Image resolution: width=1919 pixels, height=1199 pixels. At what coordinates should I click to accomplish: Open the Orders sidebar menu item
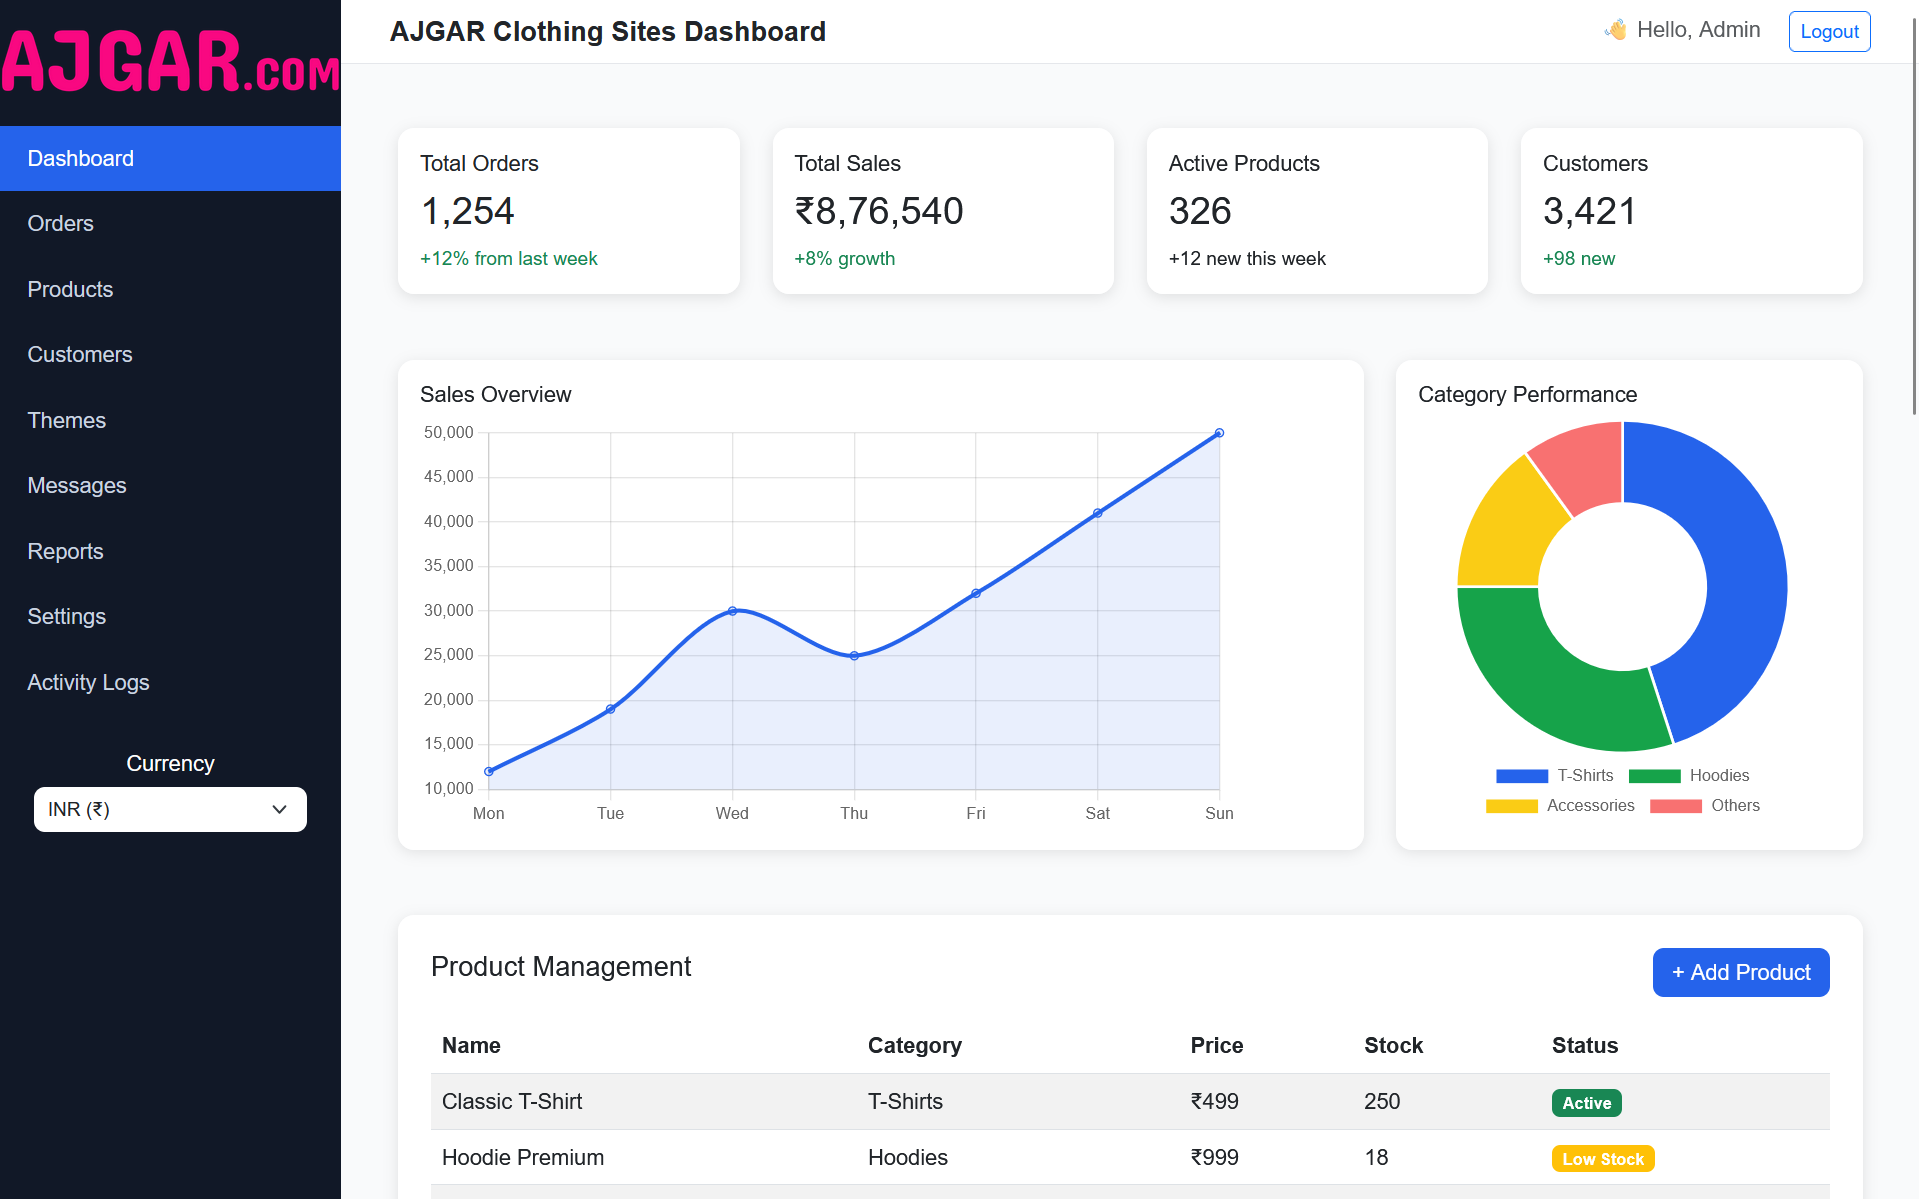pos(61,224)
